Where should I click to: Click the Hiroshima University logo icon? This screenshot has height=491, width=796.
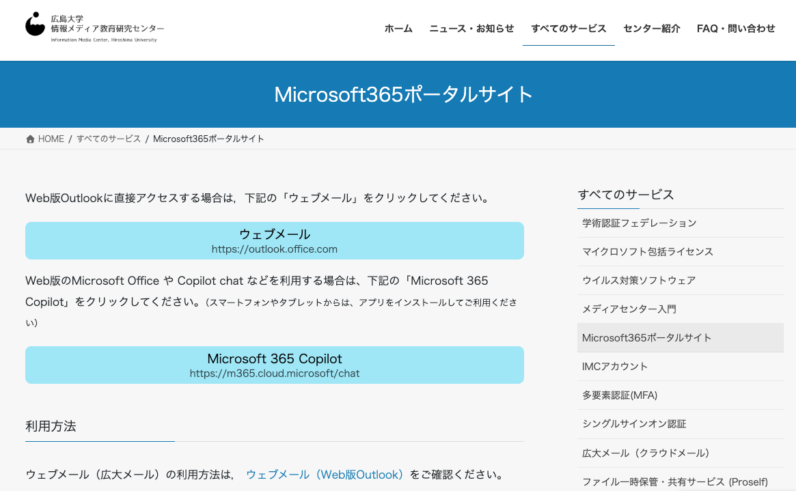click(x=35, y=23)
